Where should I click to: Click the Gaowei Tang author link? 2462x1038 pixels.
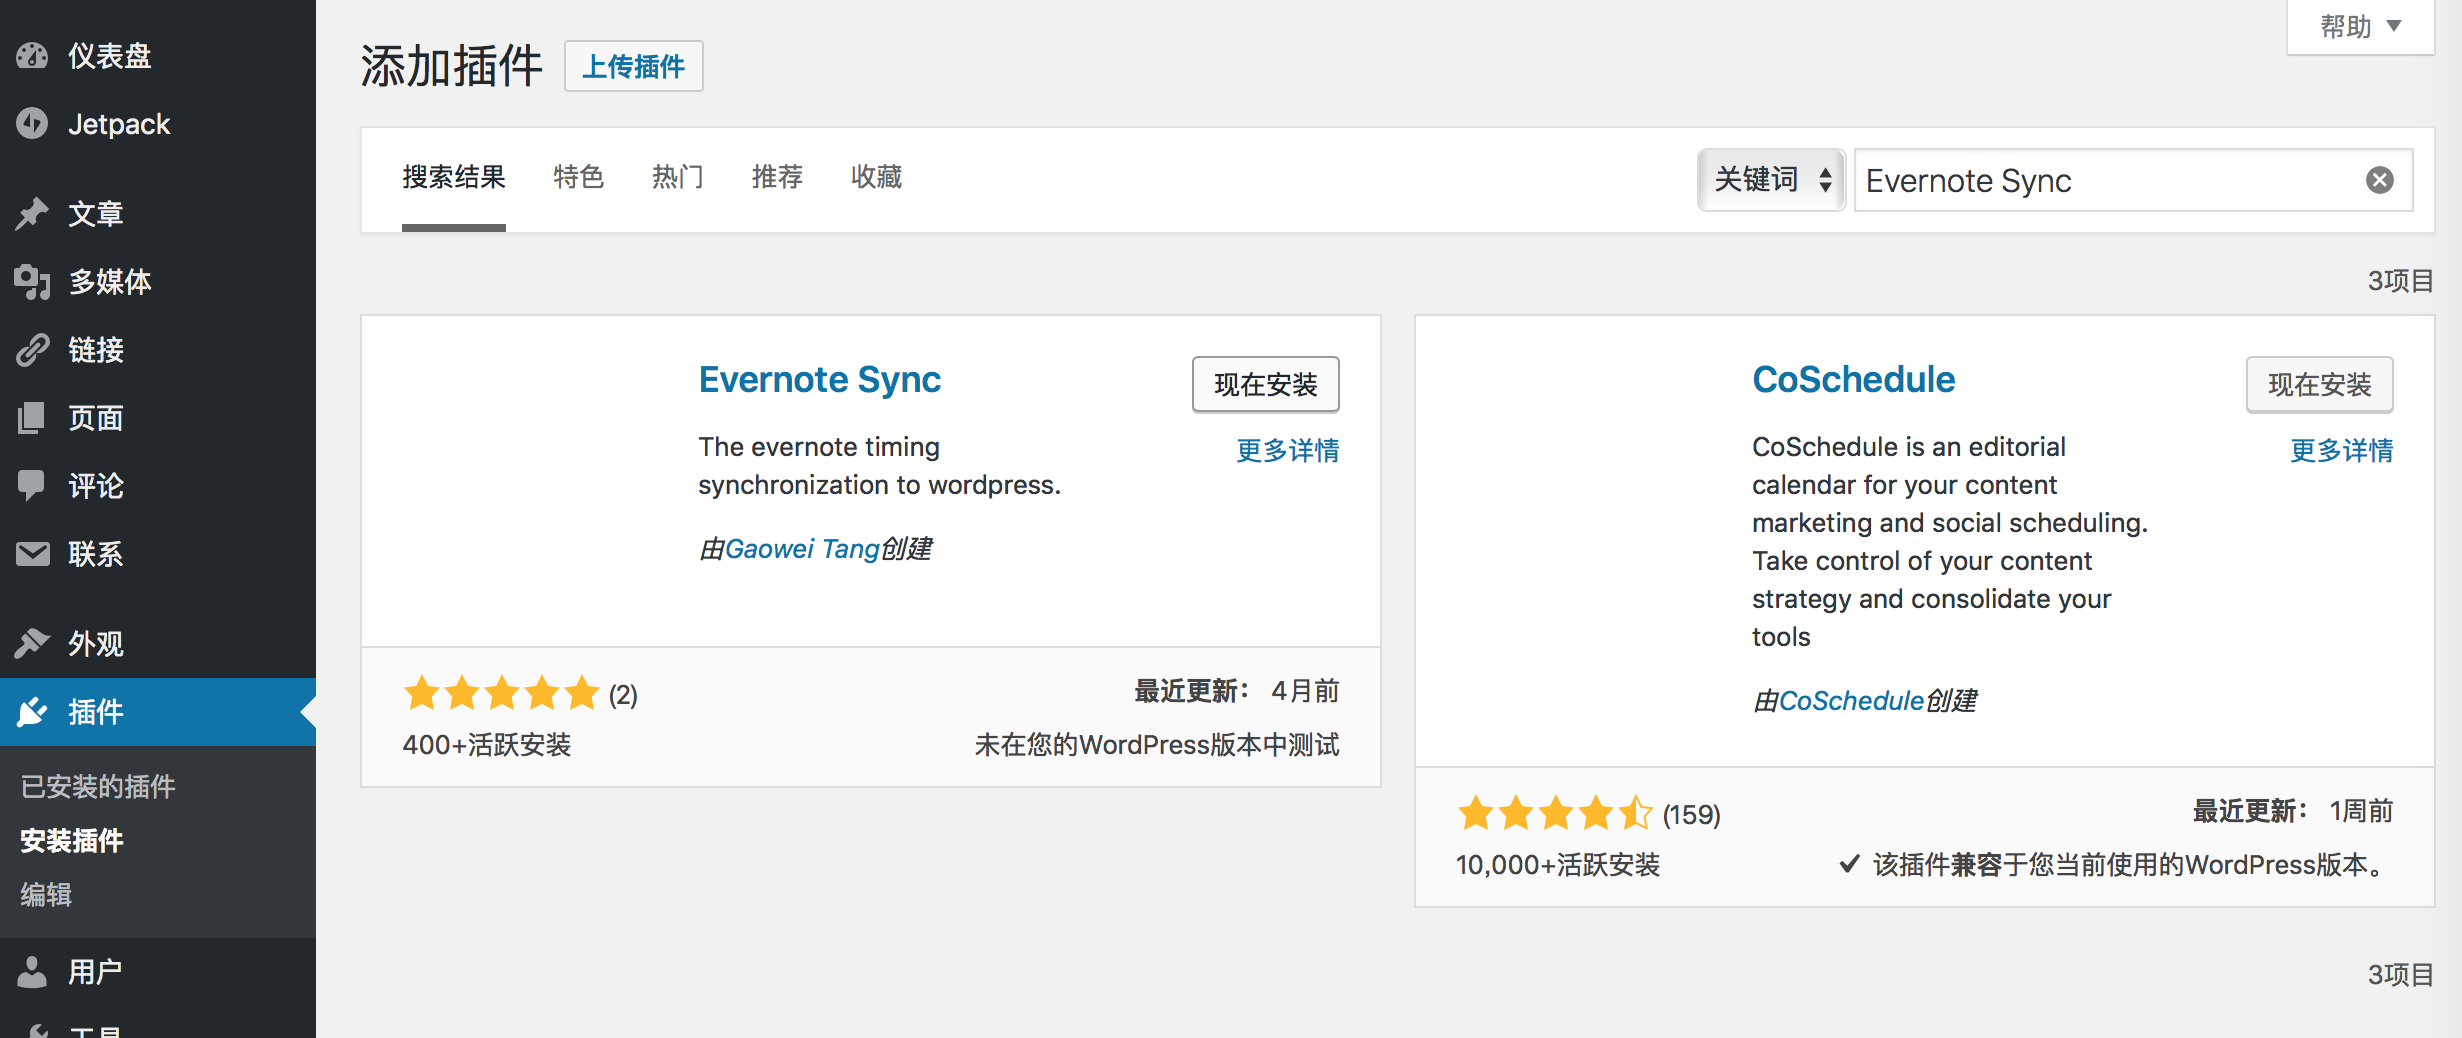[801, 549]
